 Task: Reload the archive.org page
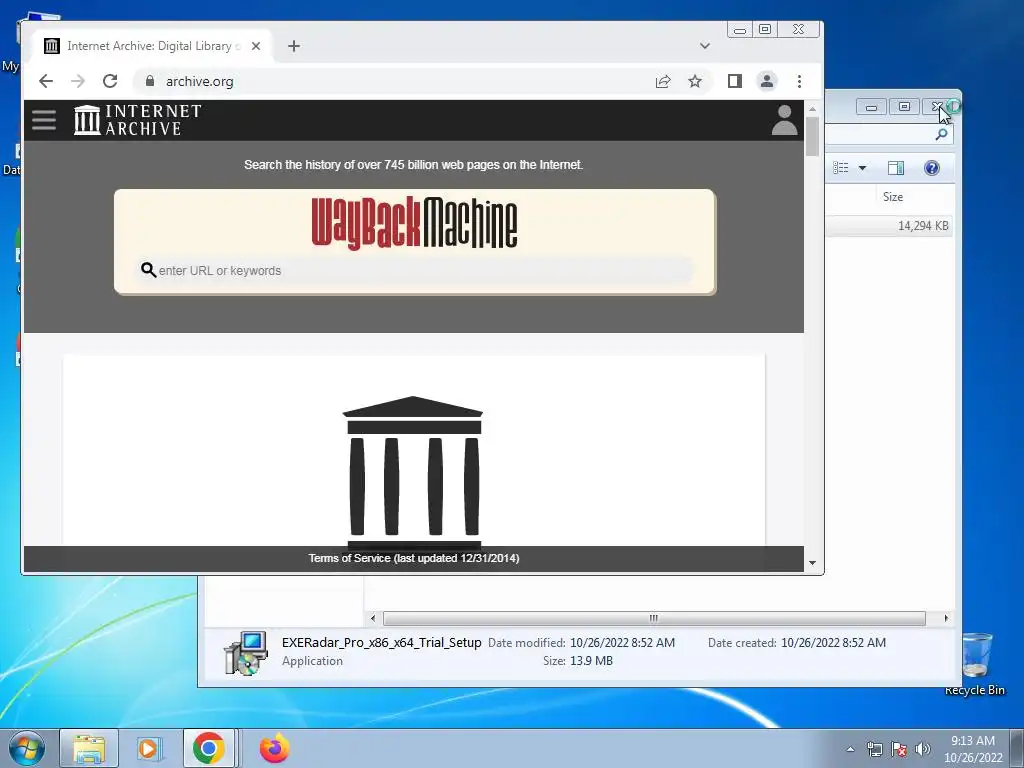(x=110, y=81)
